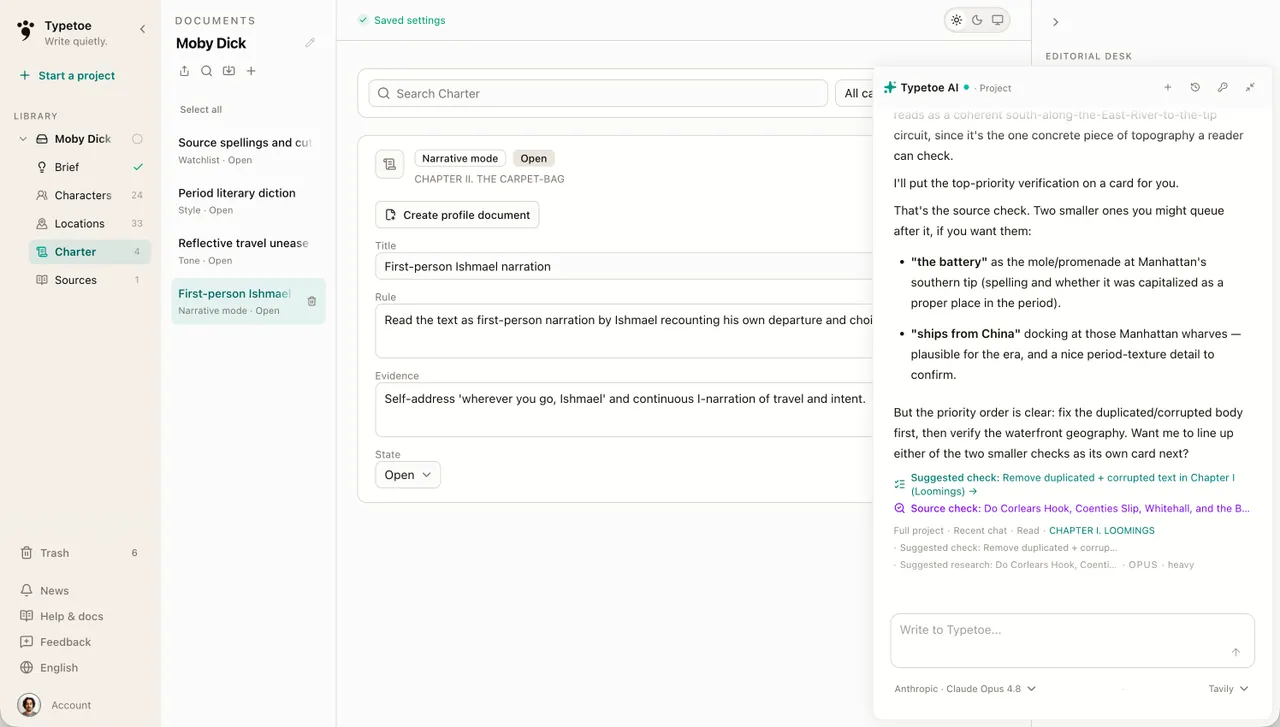This screenshot has width=1280, height=727.
Task: Collapse the Moby Dick library tree
Action: pos(23,139)
